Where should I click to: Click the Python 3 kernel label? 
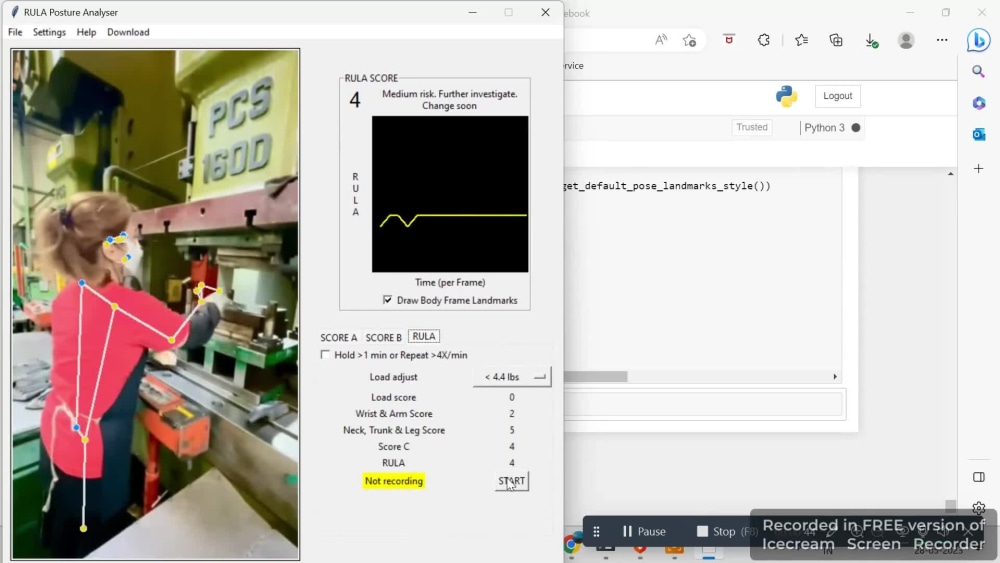tap(824, 128)
